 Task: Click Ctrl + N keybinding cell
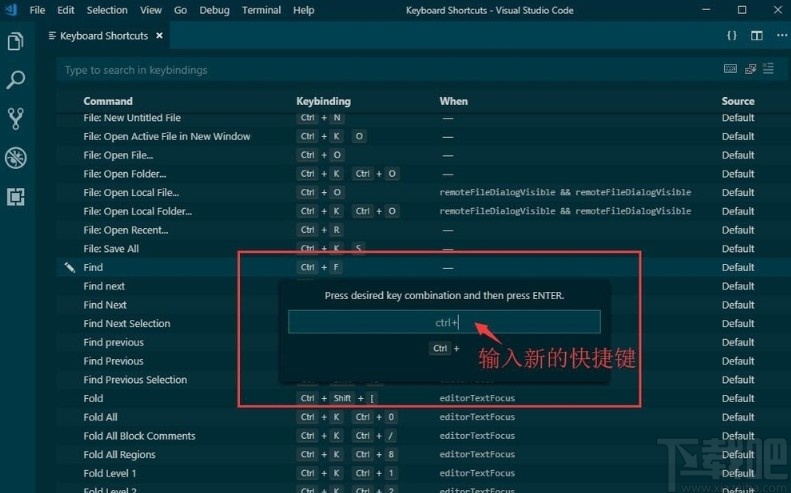(x=320, y=118)
